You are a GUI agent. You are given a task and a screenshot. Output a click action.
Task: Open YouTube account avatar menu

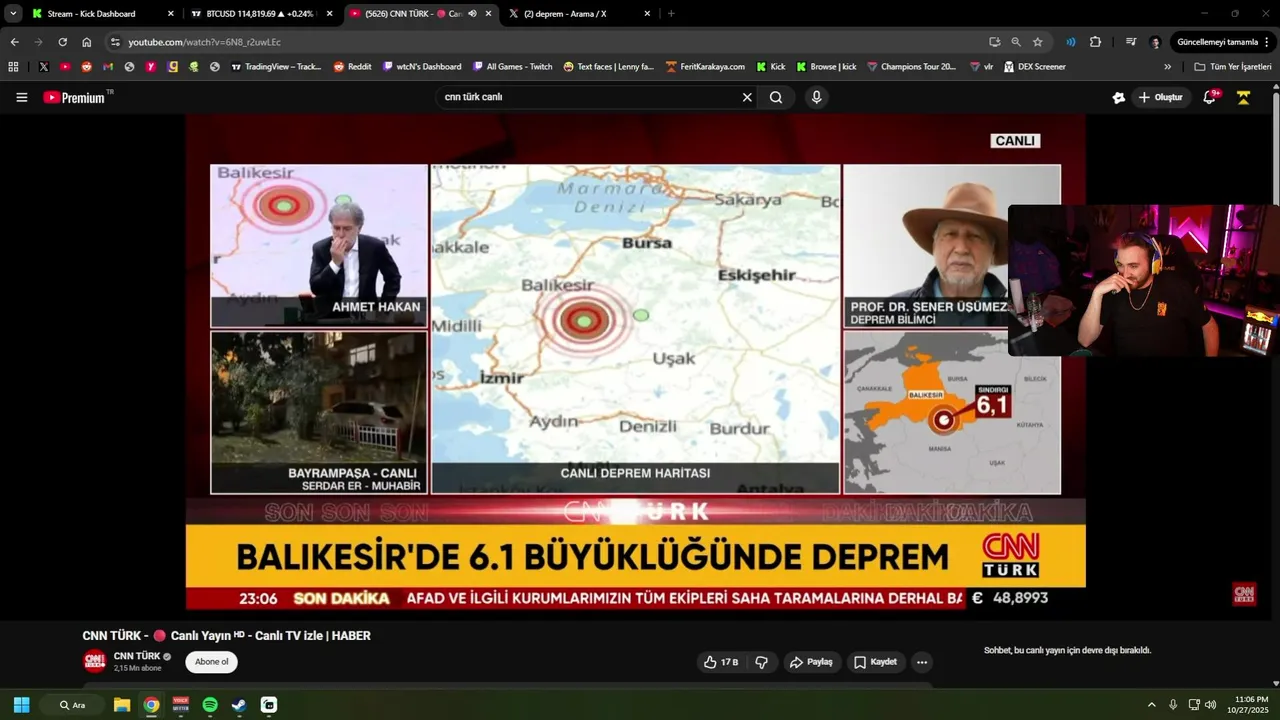click(1244, 97)
